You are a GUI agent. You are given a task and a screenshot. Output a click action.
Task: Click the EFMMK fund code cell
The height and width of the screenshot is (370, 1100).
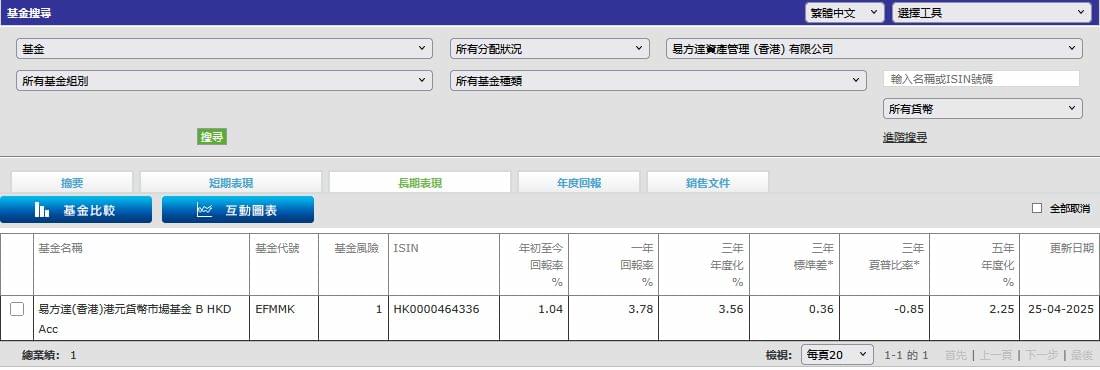click(275, 309)
